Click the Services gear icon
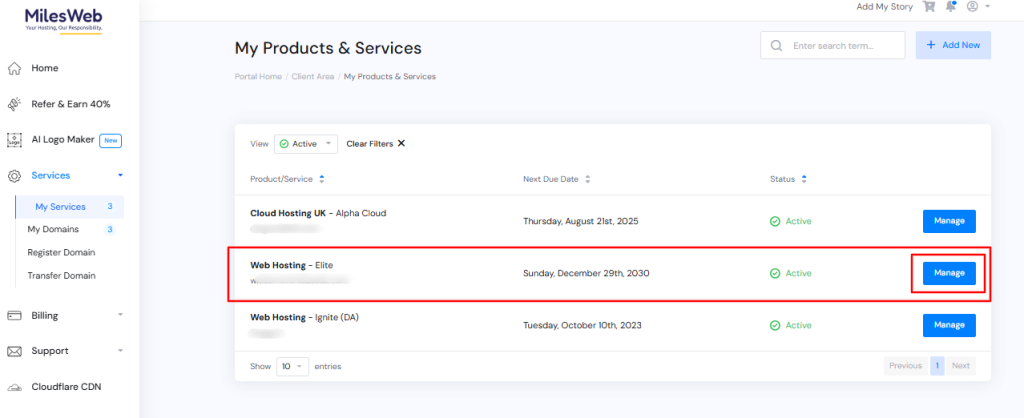Viewport: 1024px width, 418px height. [x=14, y=176]
